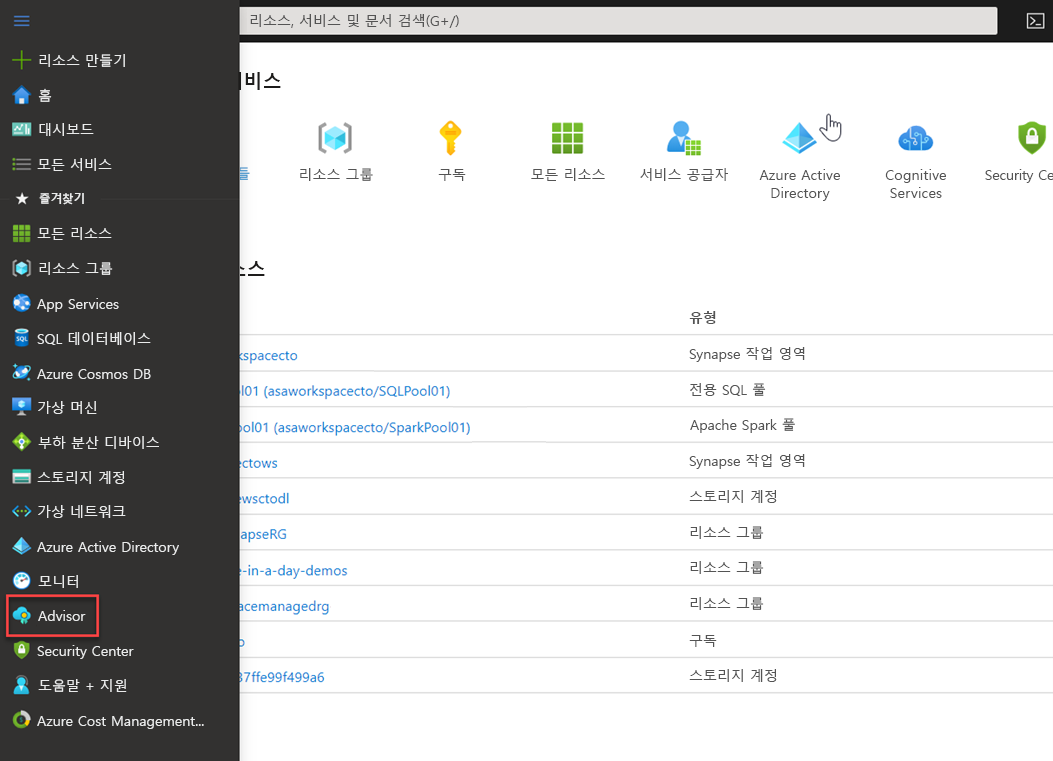Open the '37ffe99f499a6' storage account link
This screenshot has height=761, width=1053.
pyautogui.click(x=282, y=677)
